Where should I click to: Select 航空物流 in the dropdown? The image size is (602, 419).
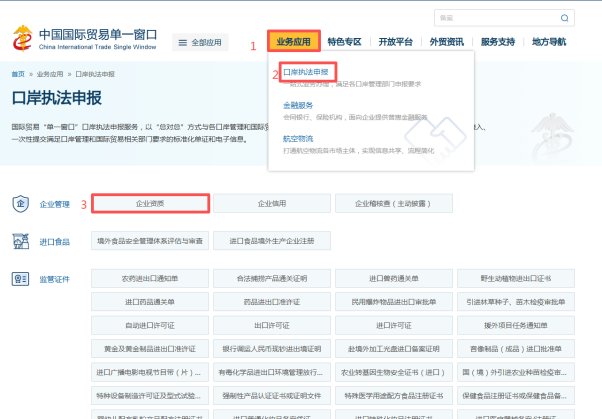[x=298, y=139]
